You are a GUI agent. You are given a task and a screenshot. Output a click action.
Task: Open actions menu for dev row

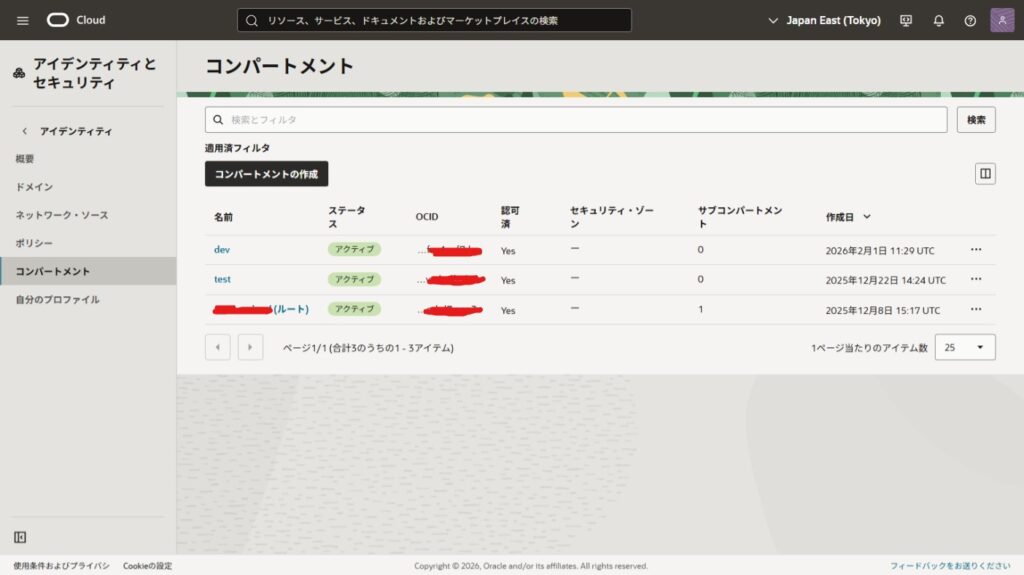click(x=976, y=249)
